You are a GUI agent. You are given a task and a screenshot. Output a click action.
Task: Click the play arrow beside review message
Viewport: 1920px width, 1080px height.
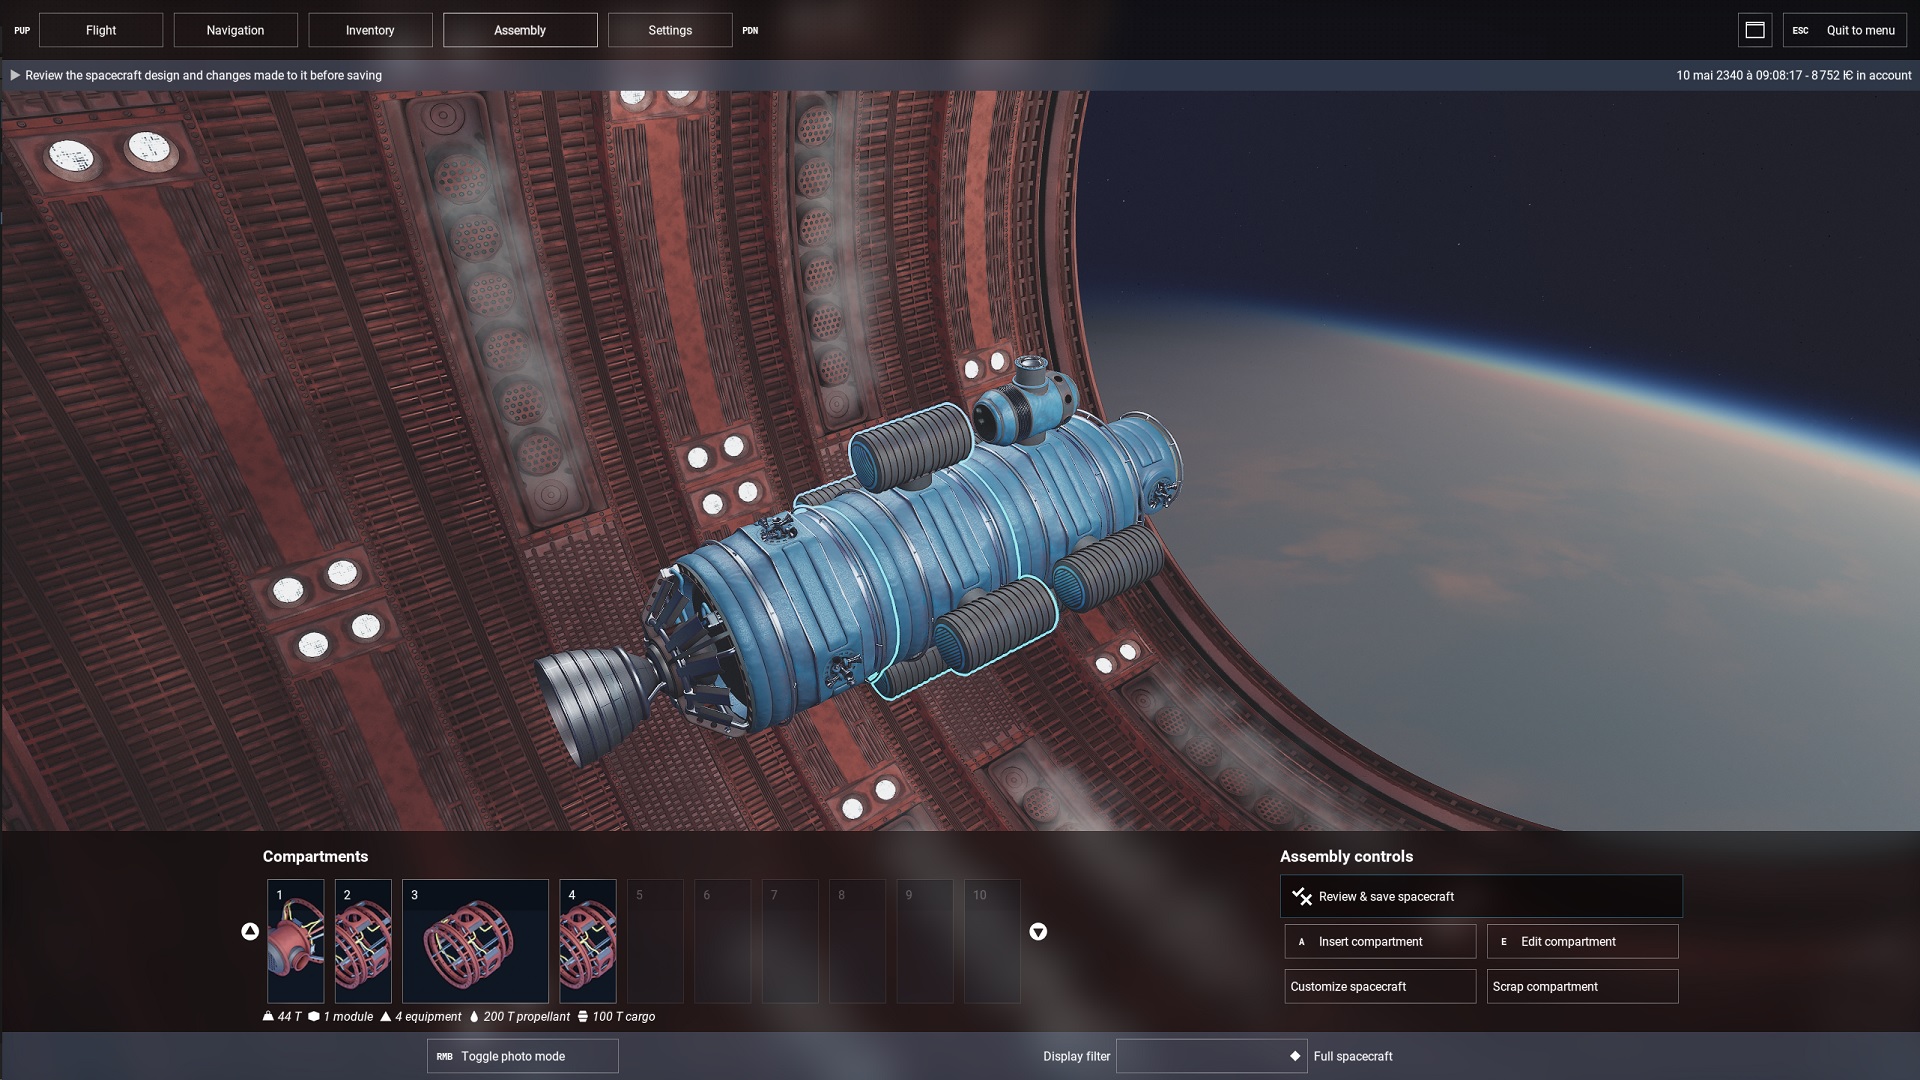(15, 75)
